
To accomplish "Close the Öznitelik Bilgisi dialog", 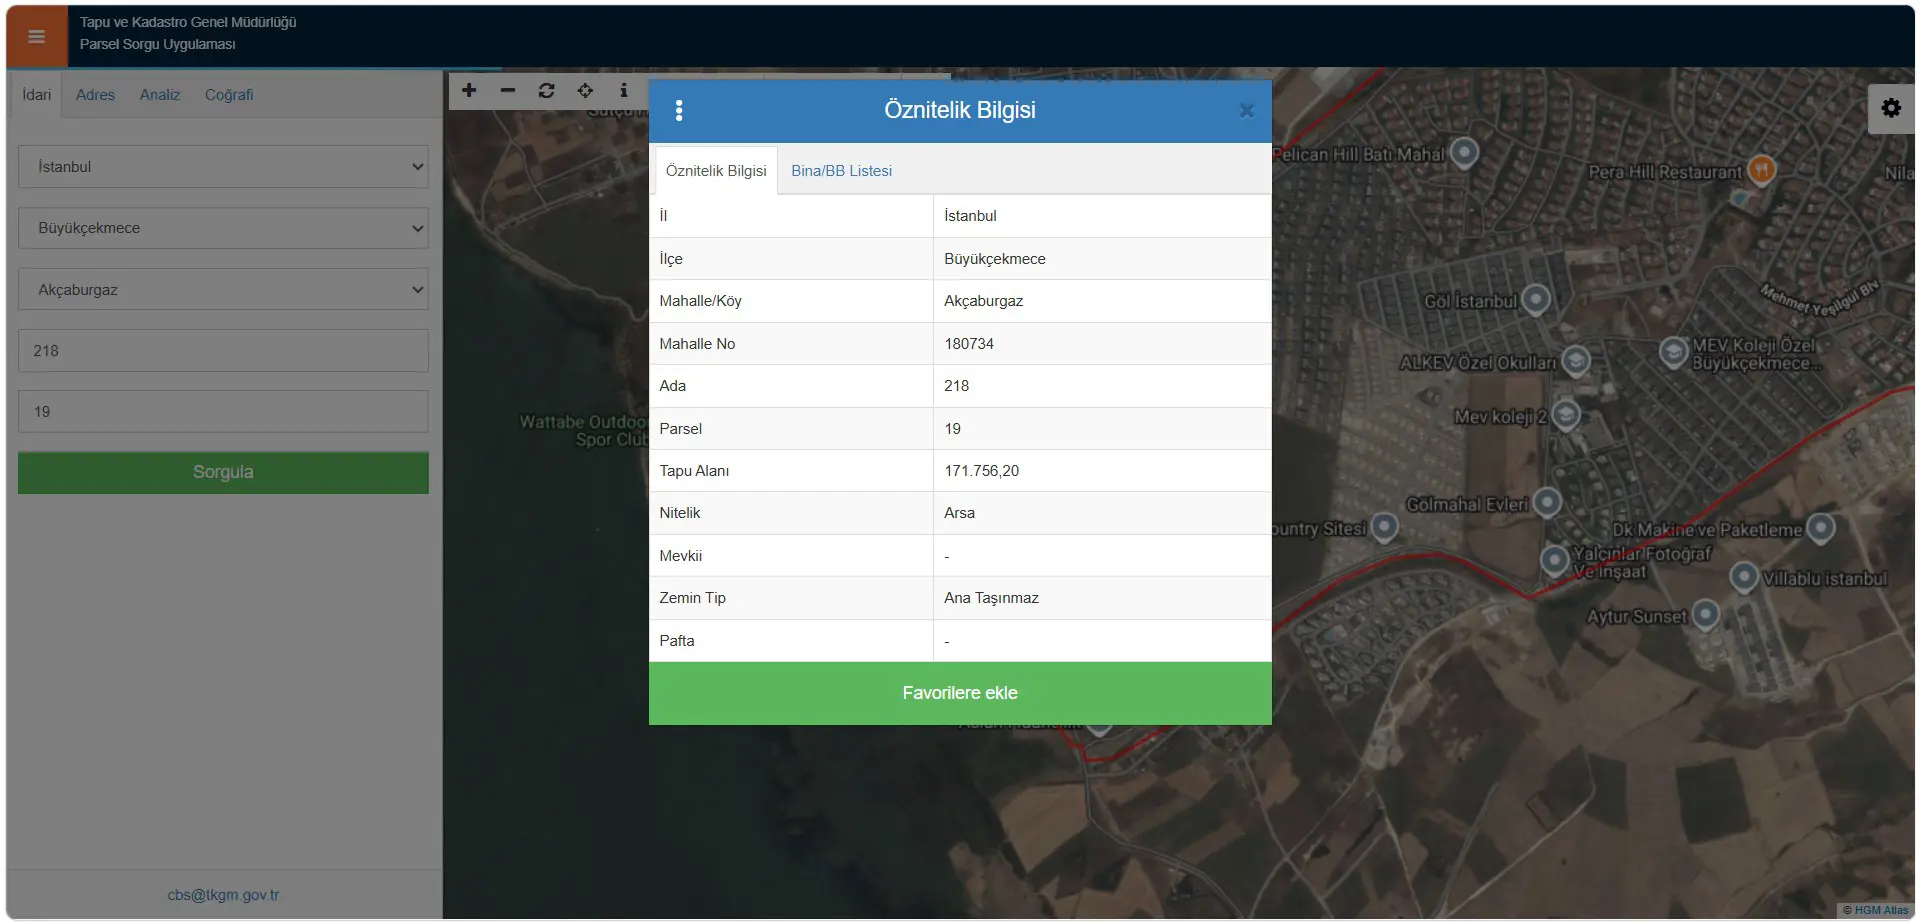I will click(1246, 111).
